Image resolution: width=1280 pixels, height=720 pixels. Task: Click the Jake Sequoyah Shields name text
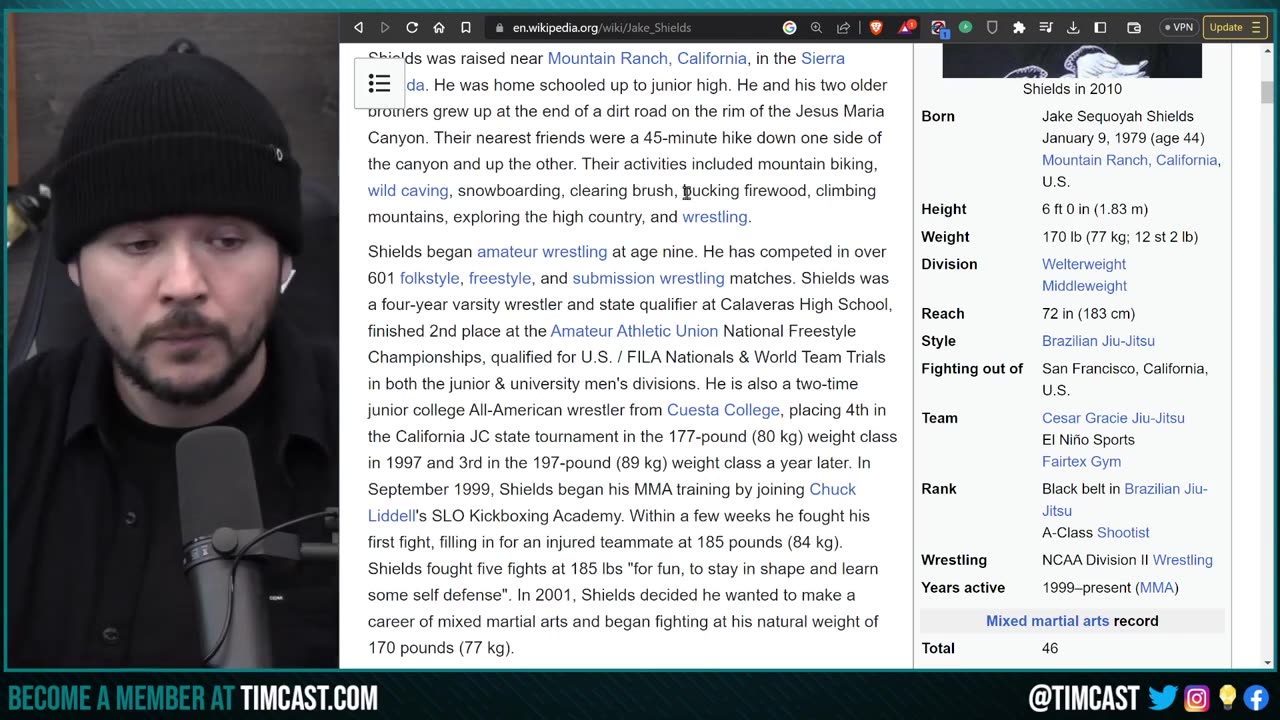(x=1118, y=116)
